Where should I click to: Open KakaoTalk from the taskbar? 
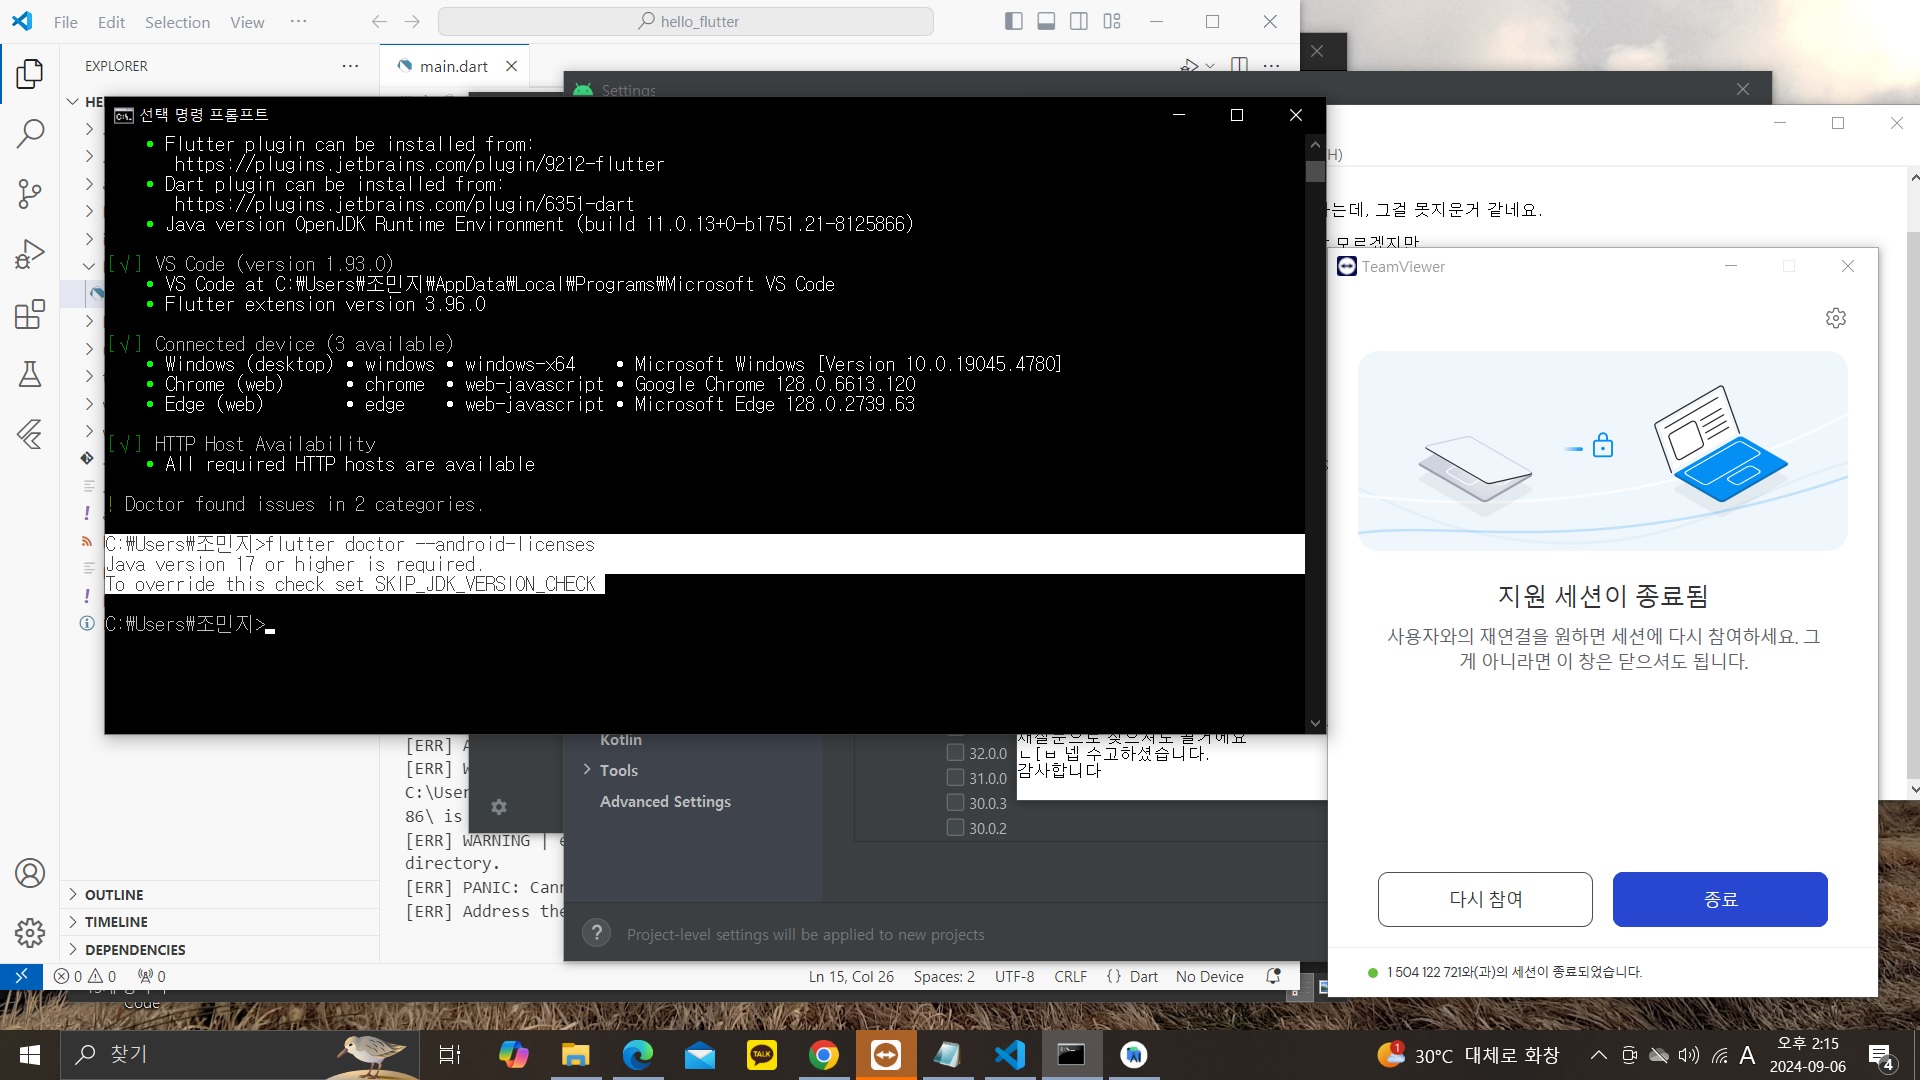(762, 1055)
